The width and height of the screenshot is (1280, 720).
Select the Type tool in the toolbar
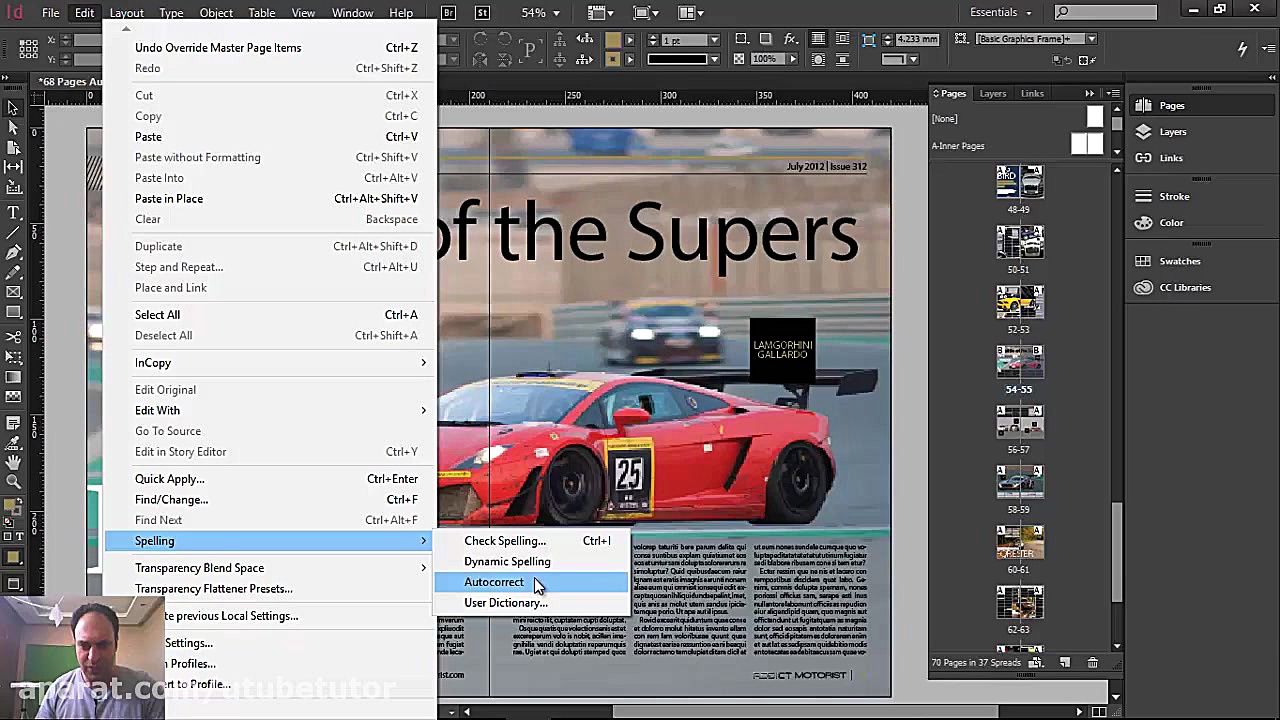(12, 212)
